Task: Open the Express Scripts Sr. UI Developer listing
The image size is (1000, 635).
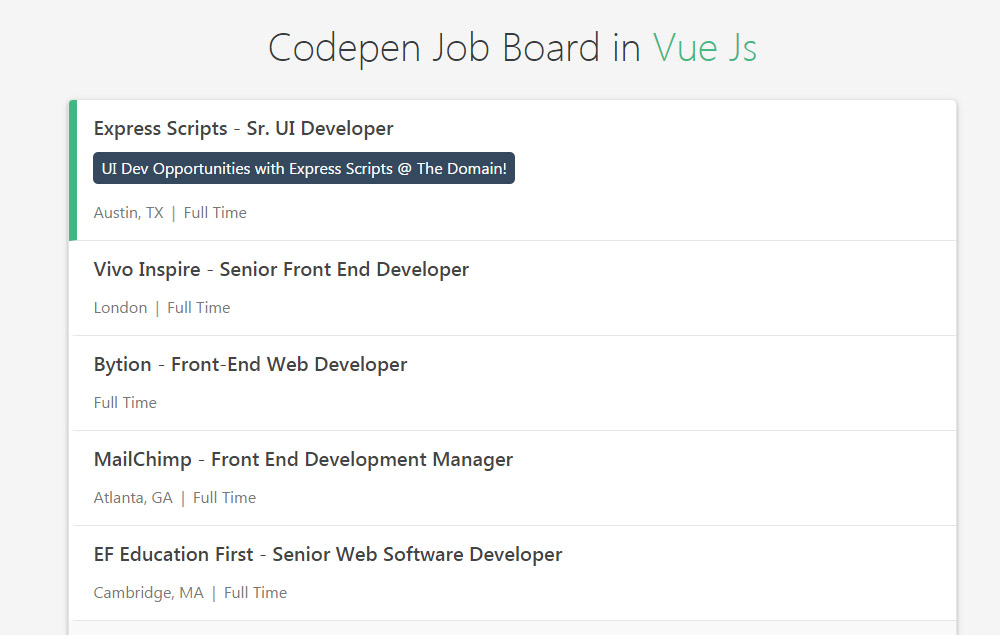Action: [x=243, y=128]
